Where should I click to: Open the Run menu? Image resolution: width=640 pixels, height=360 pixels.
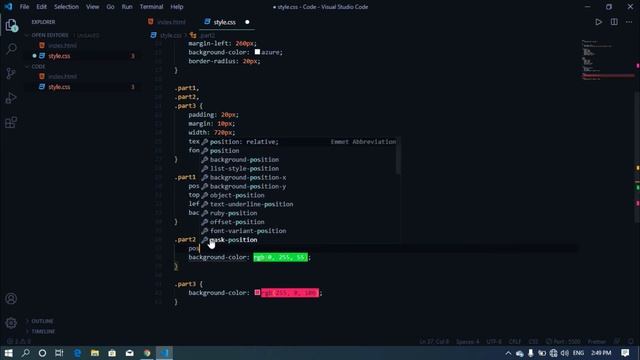click(x=127, y=7)
